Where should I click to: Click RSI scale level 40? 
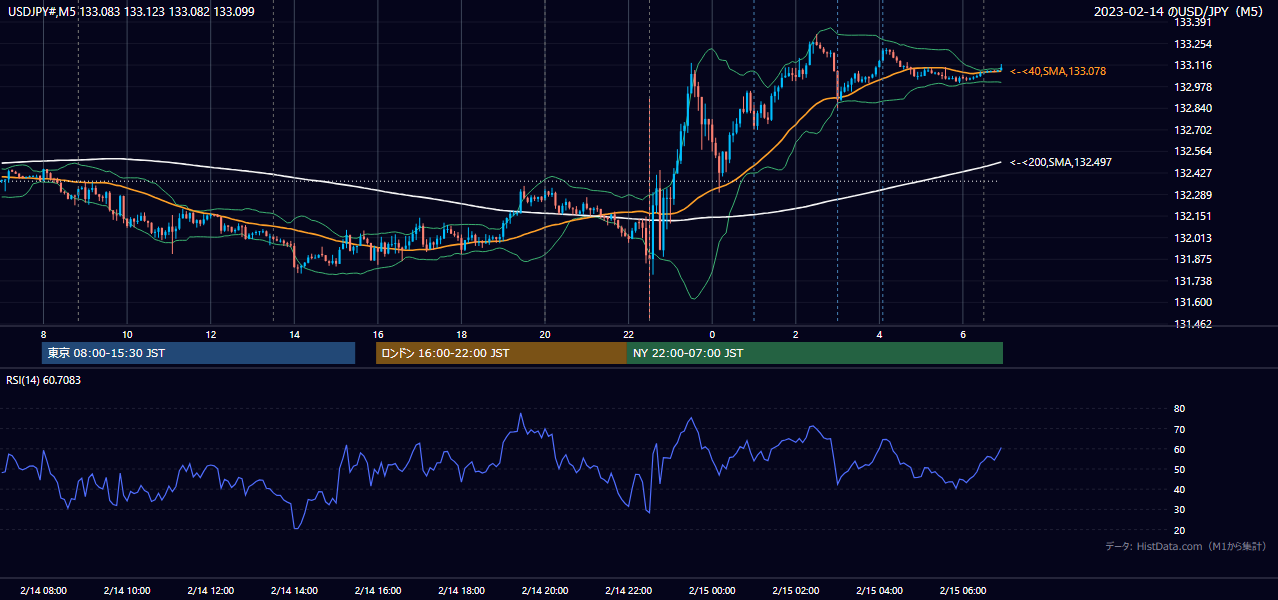1179,489
